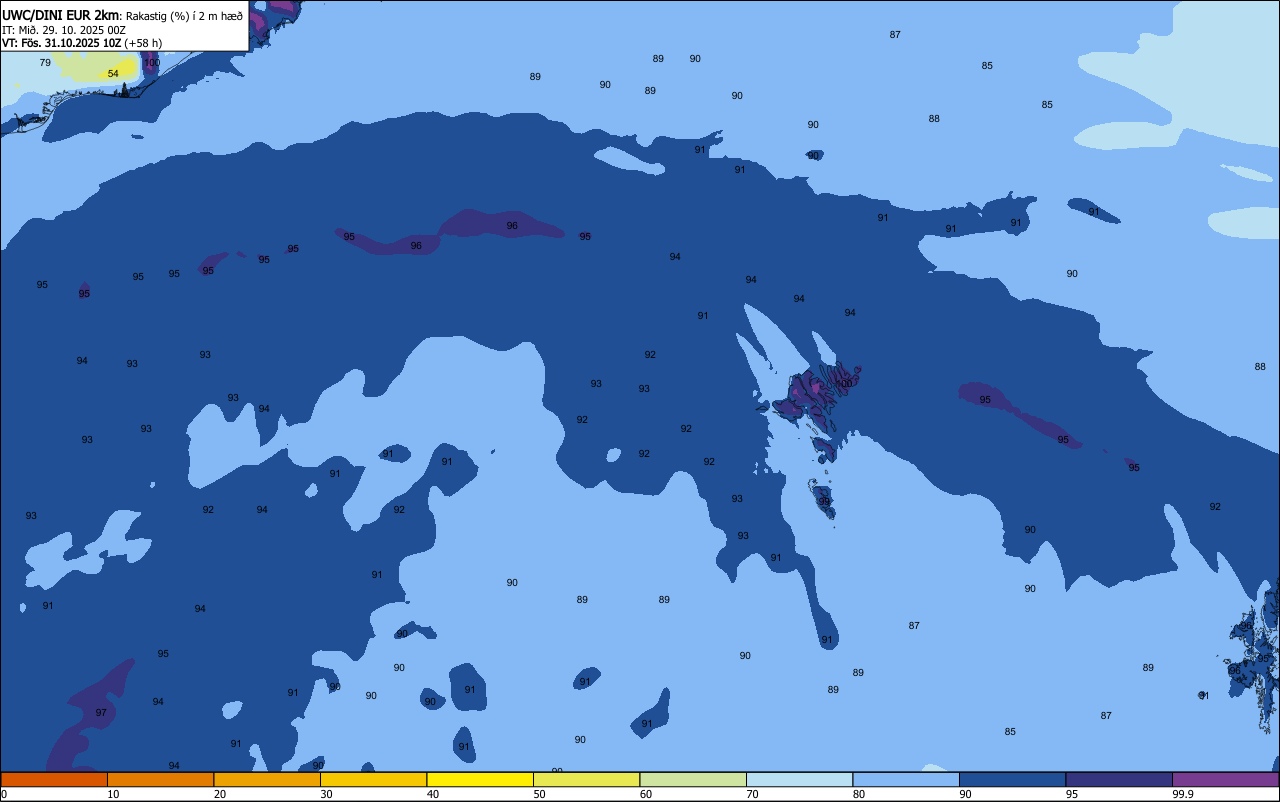Click the '100' value over the Faroe Islands
The height and width of the screenshot is (802, 1280).
tap(844, 384)
